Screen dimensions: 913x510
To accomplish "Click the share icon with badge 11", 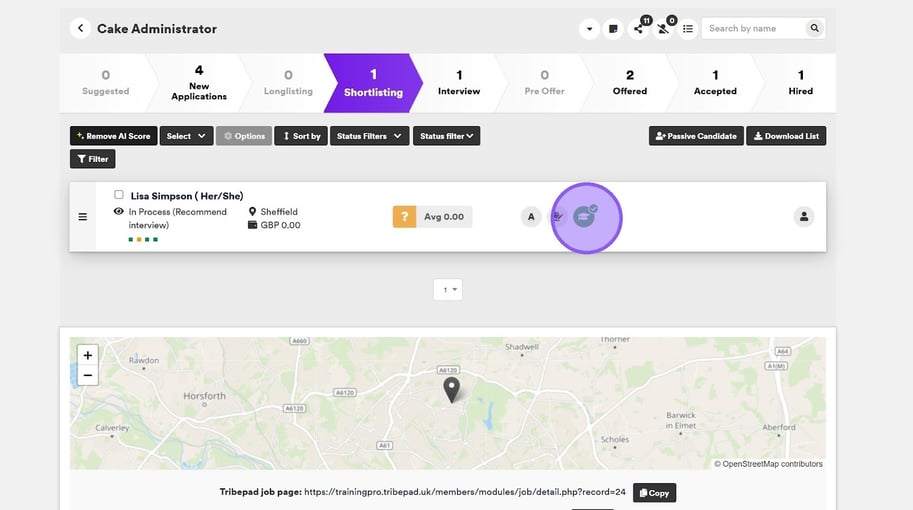I will point(639,29).
